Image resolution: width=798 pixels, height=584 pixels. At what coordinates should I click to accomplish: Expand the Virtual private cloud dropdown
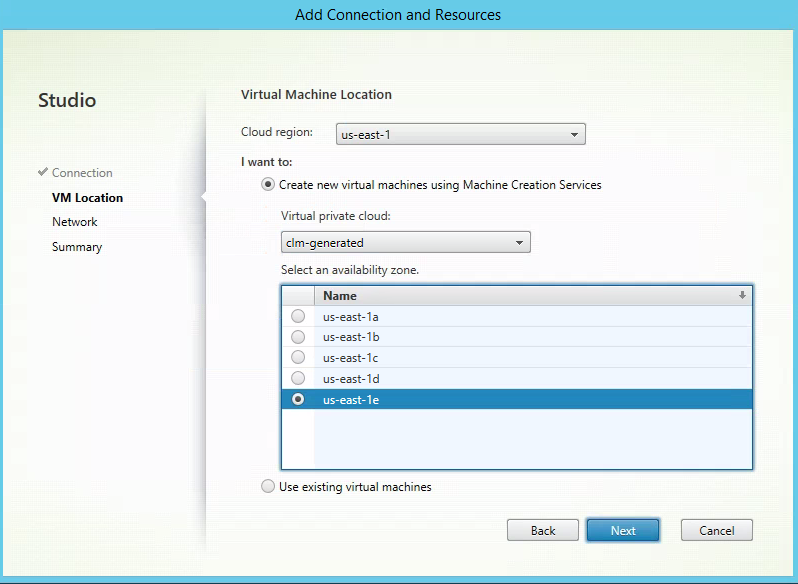click(x=405, y=243)
